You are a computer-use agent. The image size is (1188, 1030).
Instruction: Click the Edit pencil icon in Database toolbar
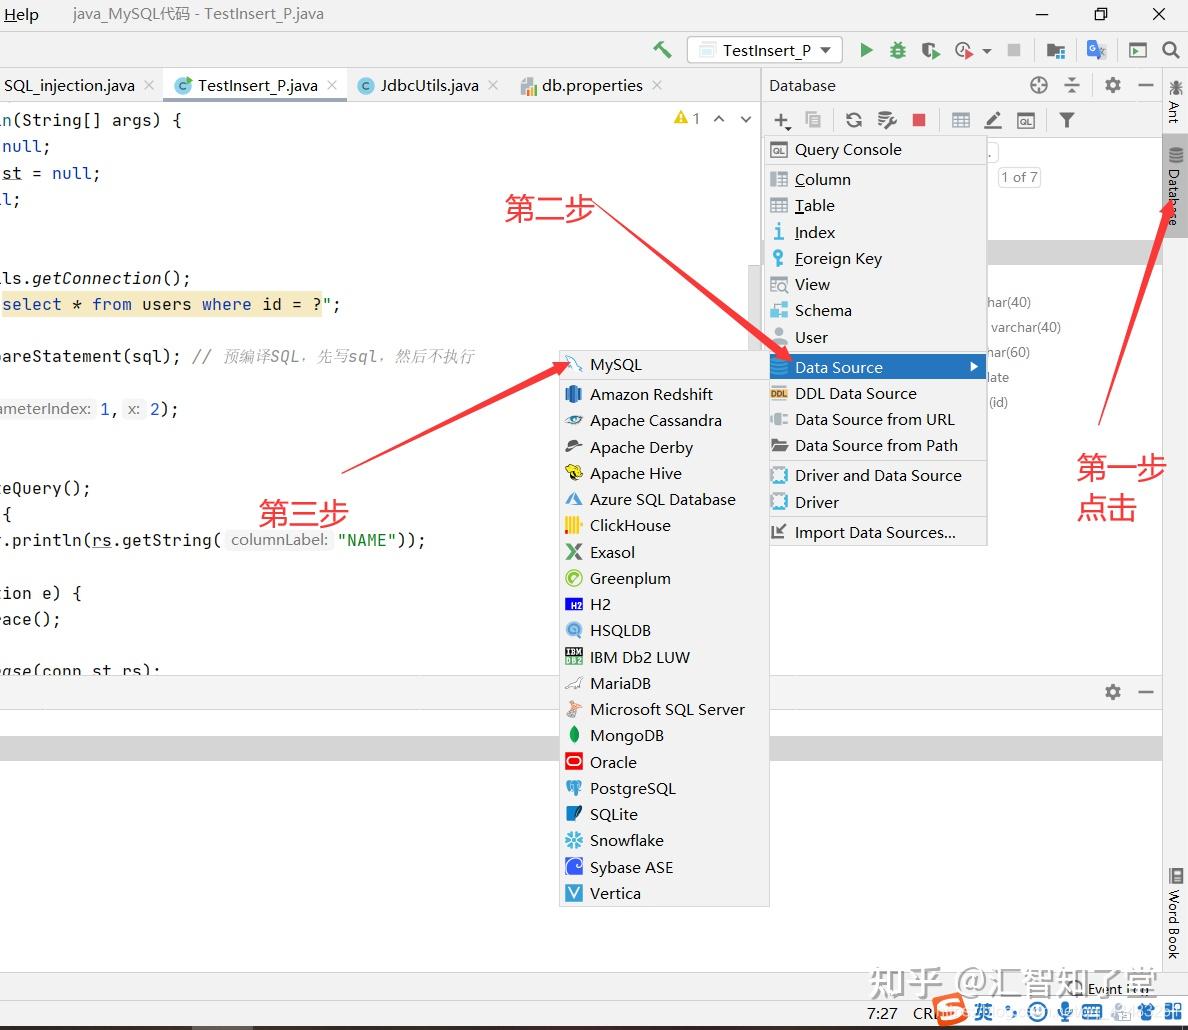pos(993,120)
